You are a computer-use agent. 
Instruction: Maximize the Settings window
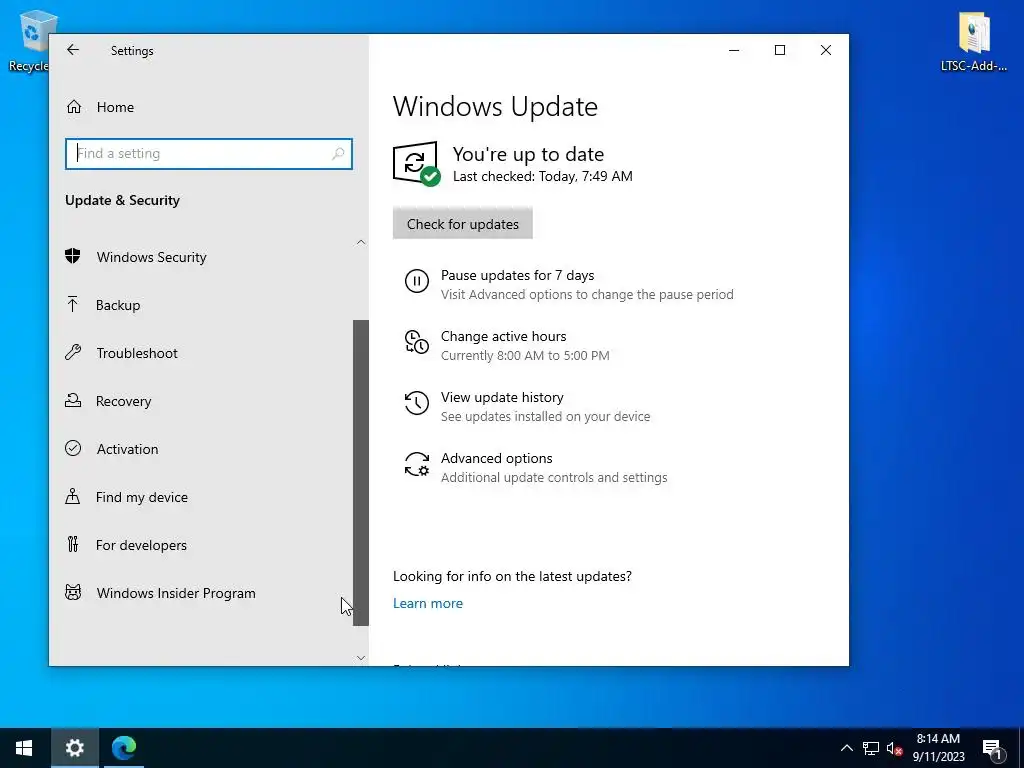780,50
